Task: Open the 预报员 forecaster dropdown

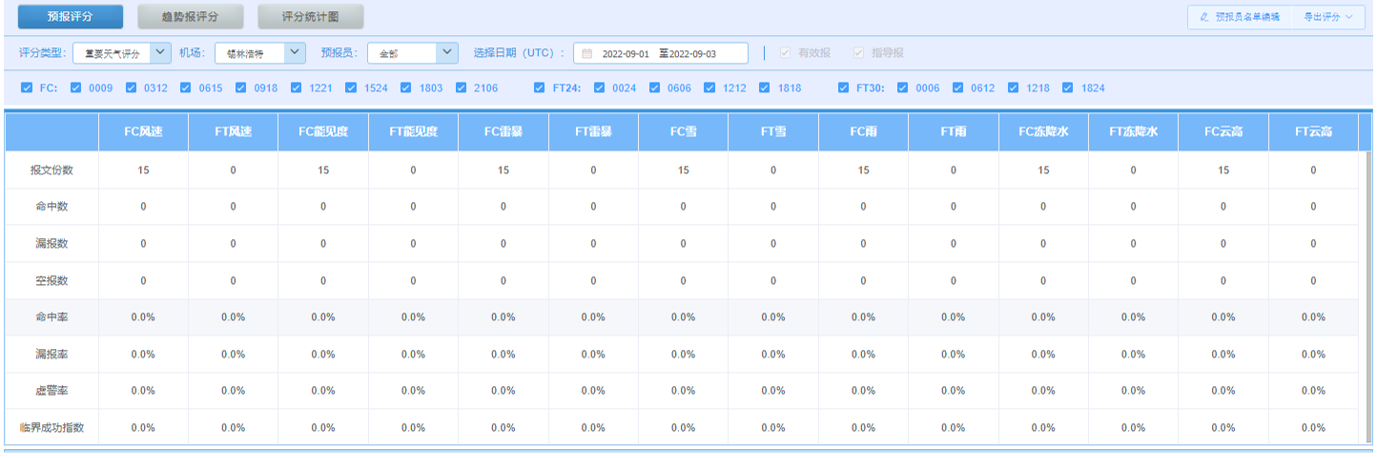Action: 412,53
